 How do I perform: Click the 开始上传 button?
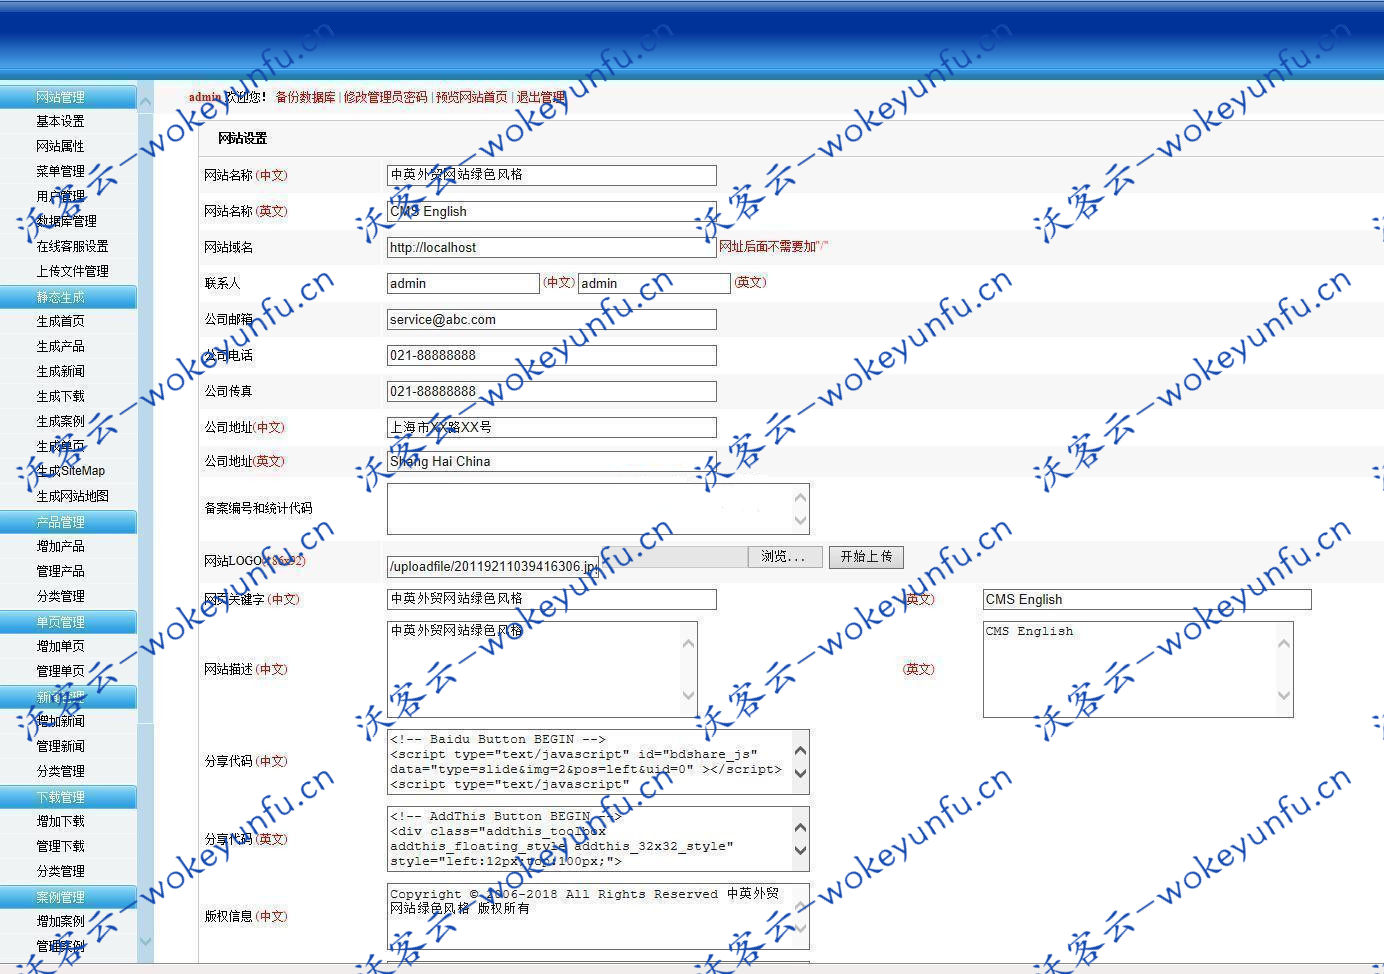point(866,557)
